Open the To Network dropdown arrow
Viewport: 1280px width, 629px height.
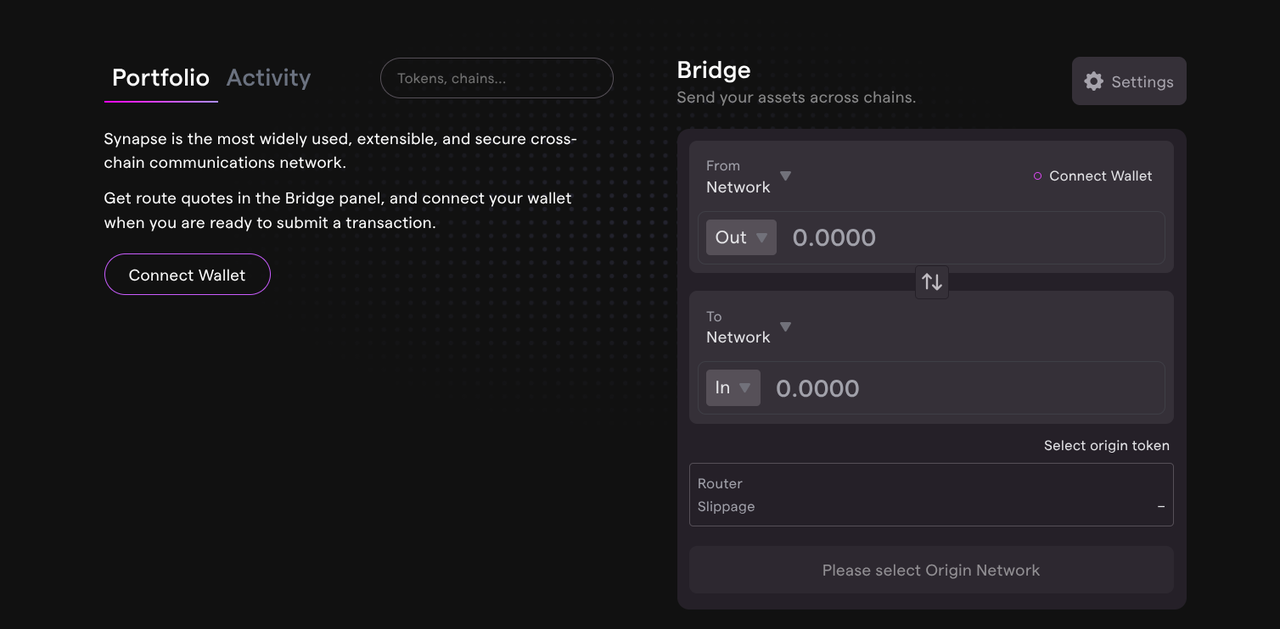point(785,327)
